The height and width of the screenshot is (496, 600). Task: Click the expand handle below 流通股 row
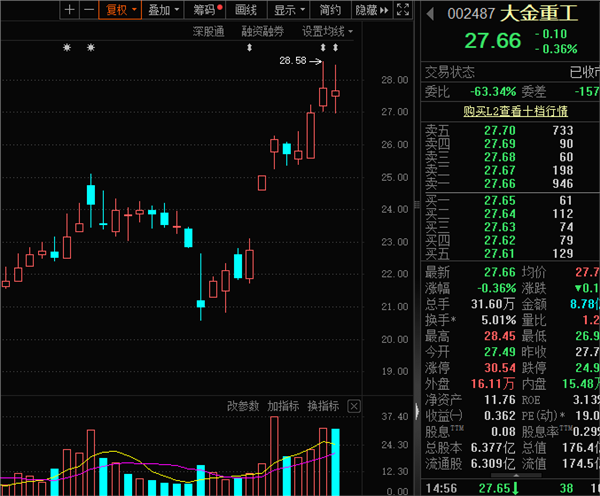pyautogui.click(x=516, y=475)
